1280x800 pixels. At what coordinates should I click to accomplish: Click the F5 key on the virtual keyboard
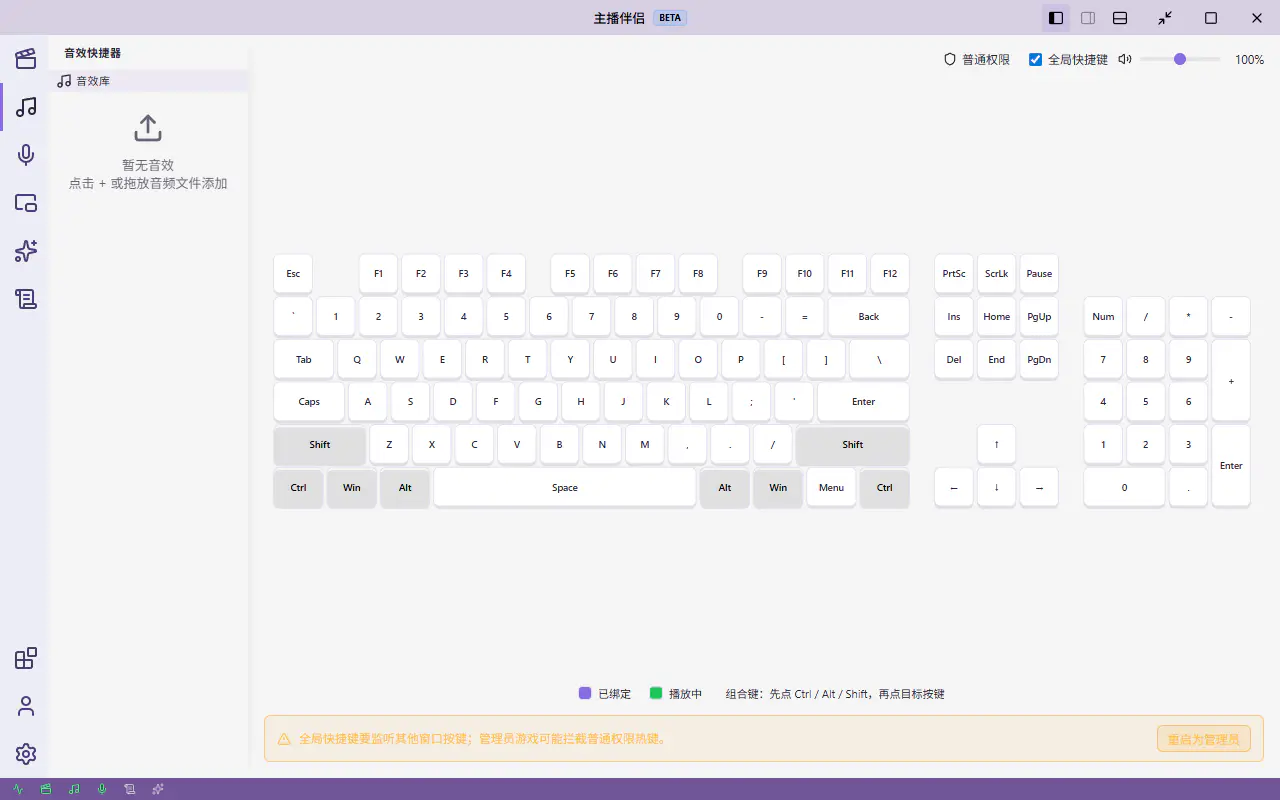[x=570, y=273]
